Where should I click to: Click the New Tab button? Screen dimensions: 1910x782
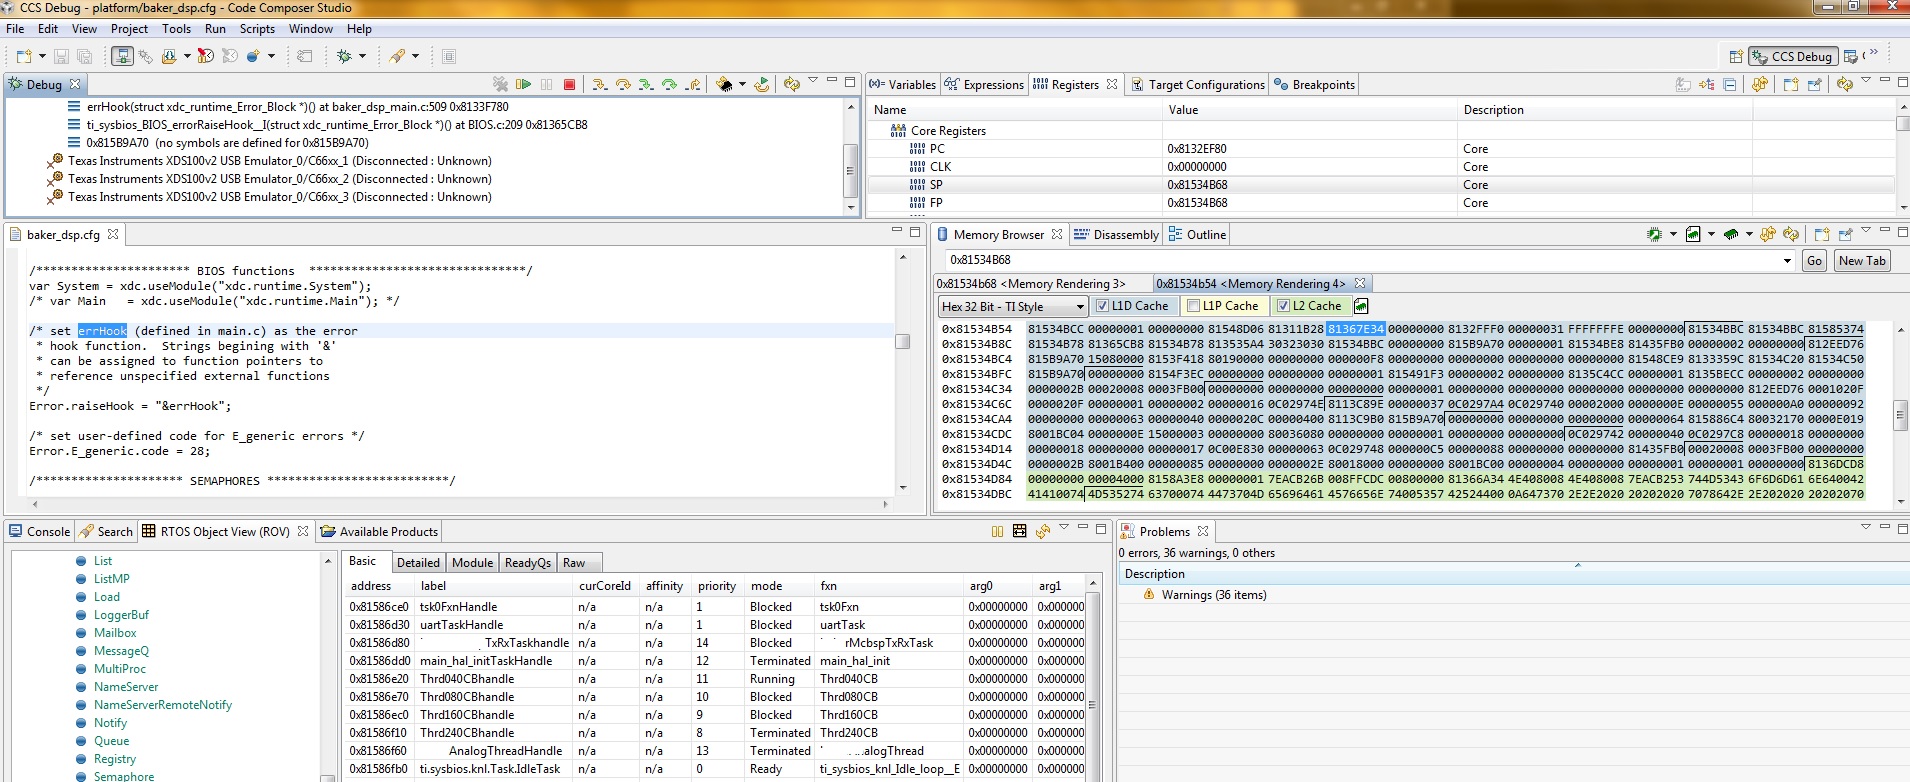[x=1862, y=261]
